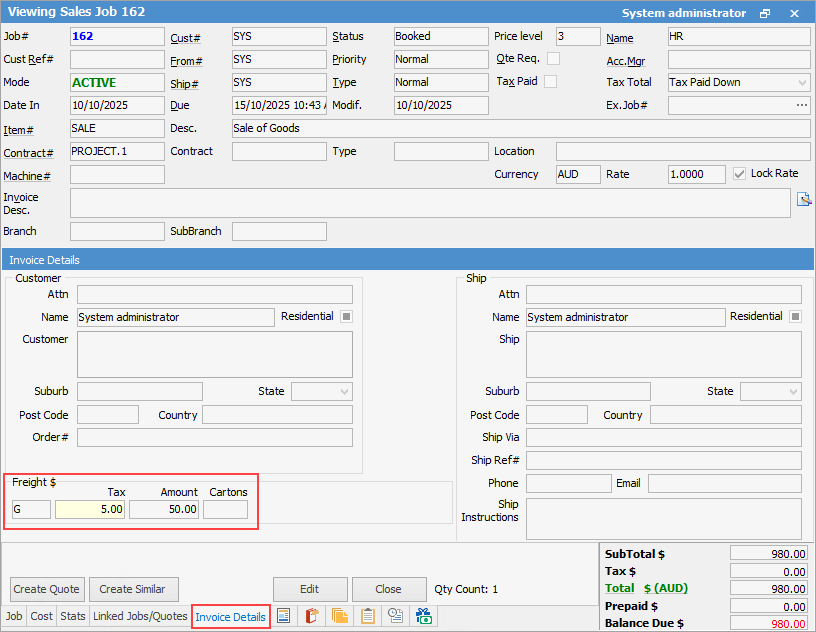Screen dimensions: 816x632
Task: Toggle the Qte Req. checkbox
Action: tap(553, 59)
